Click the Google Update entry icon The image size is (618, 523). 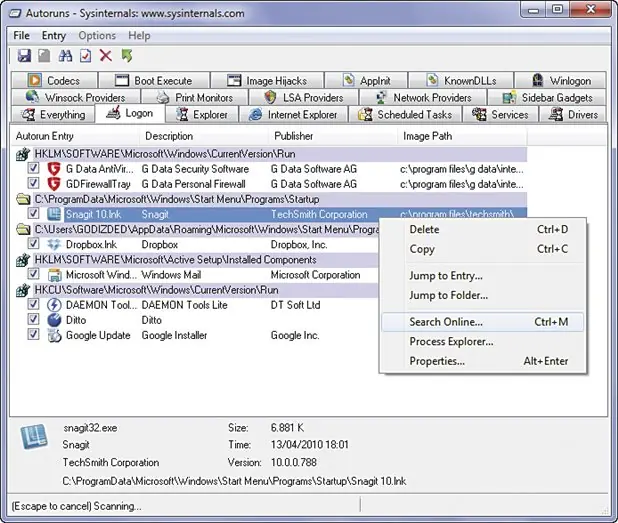click(x=54, y=335)
